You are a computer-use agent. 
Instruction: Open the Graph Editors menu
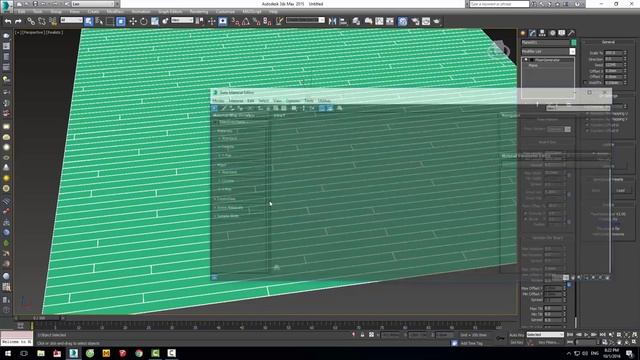pyautogui.click(x=170, y=12)
